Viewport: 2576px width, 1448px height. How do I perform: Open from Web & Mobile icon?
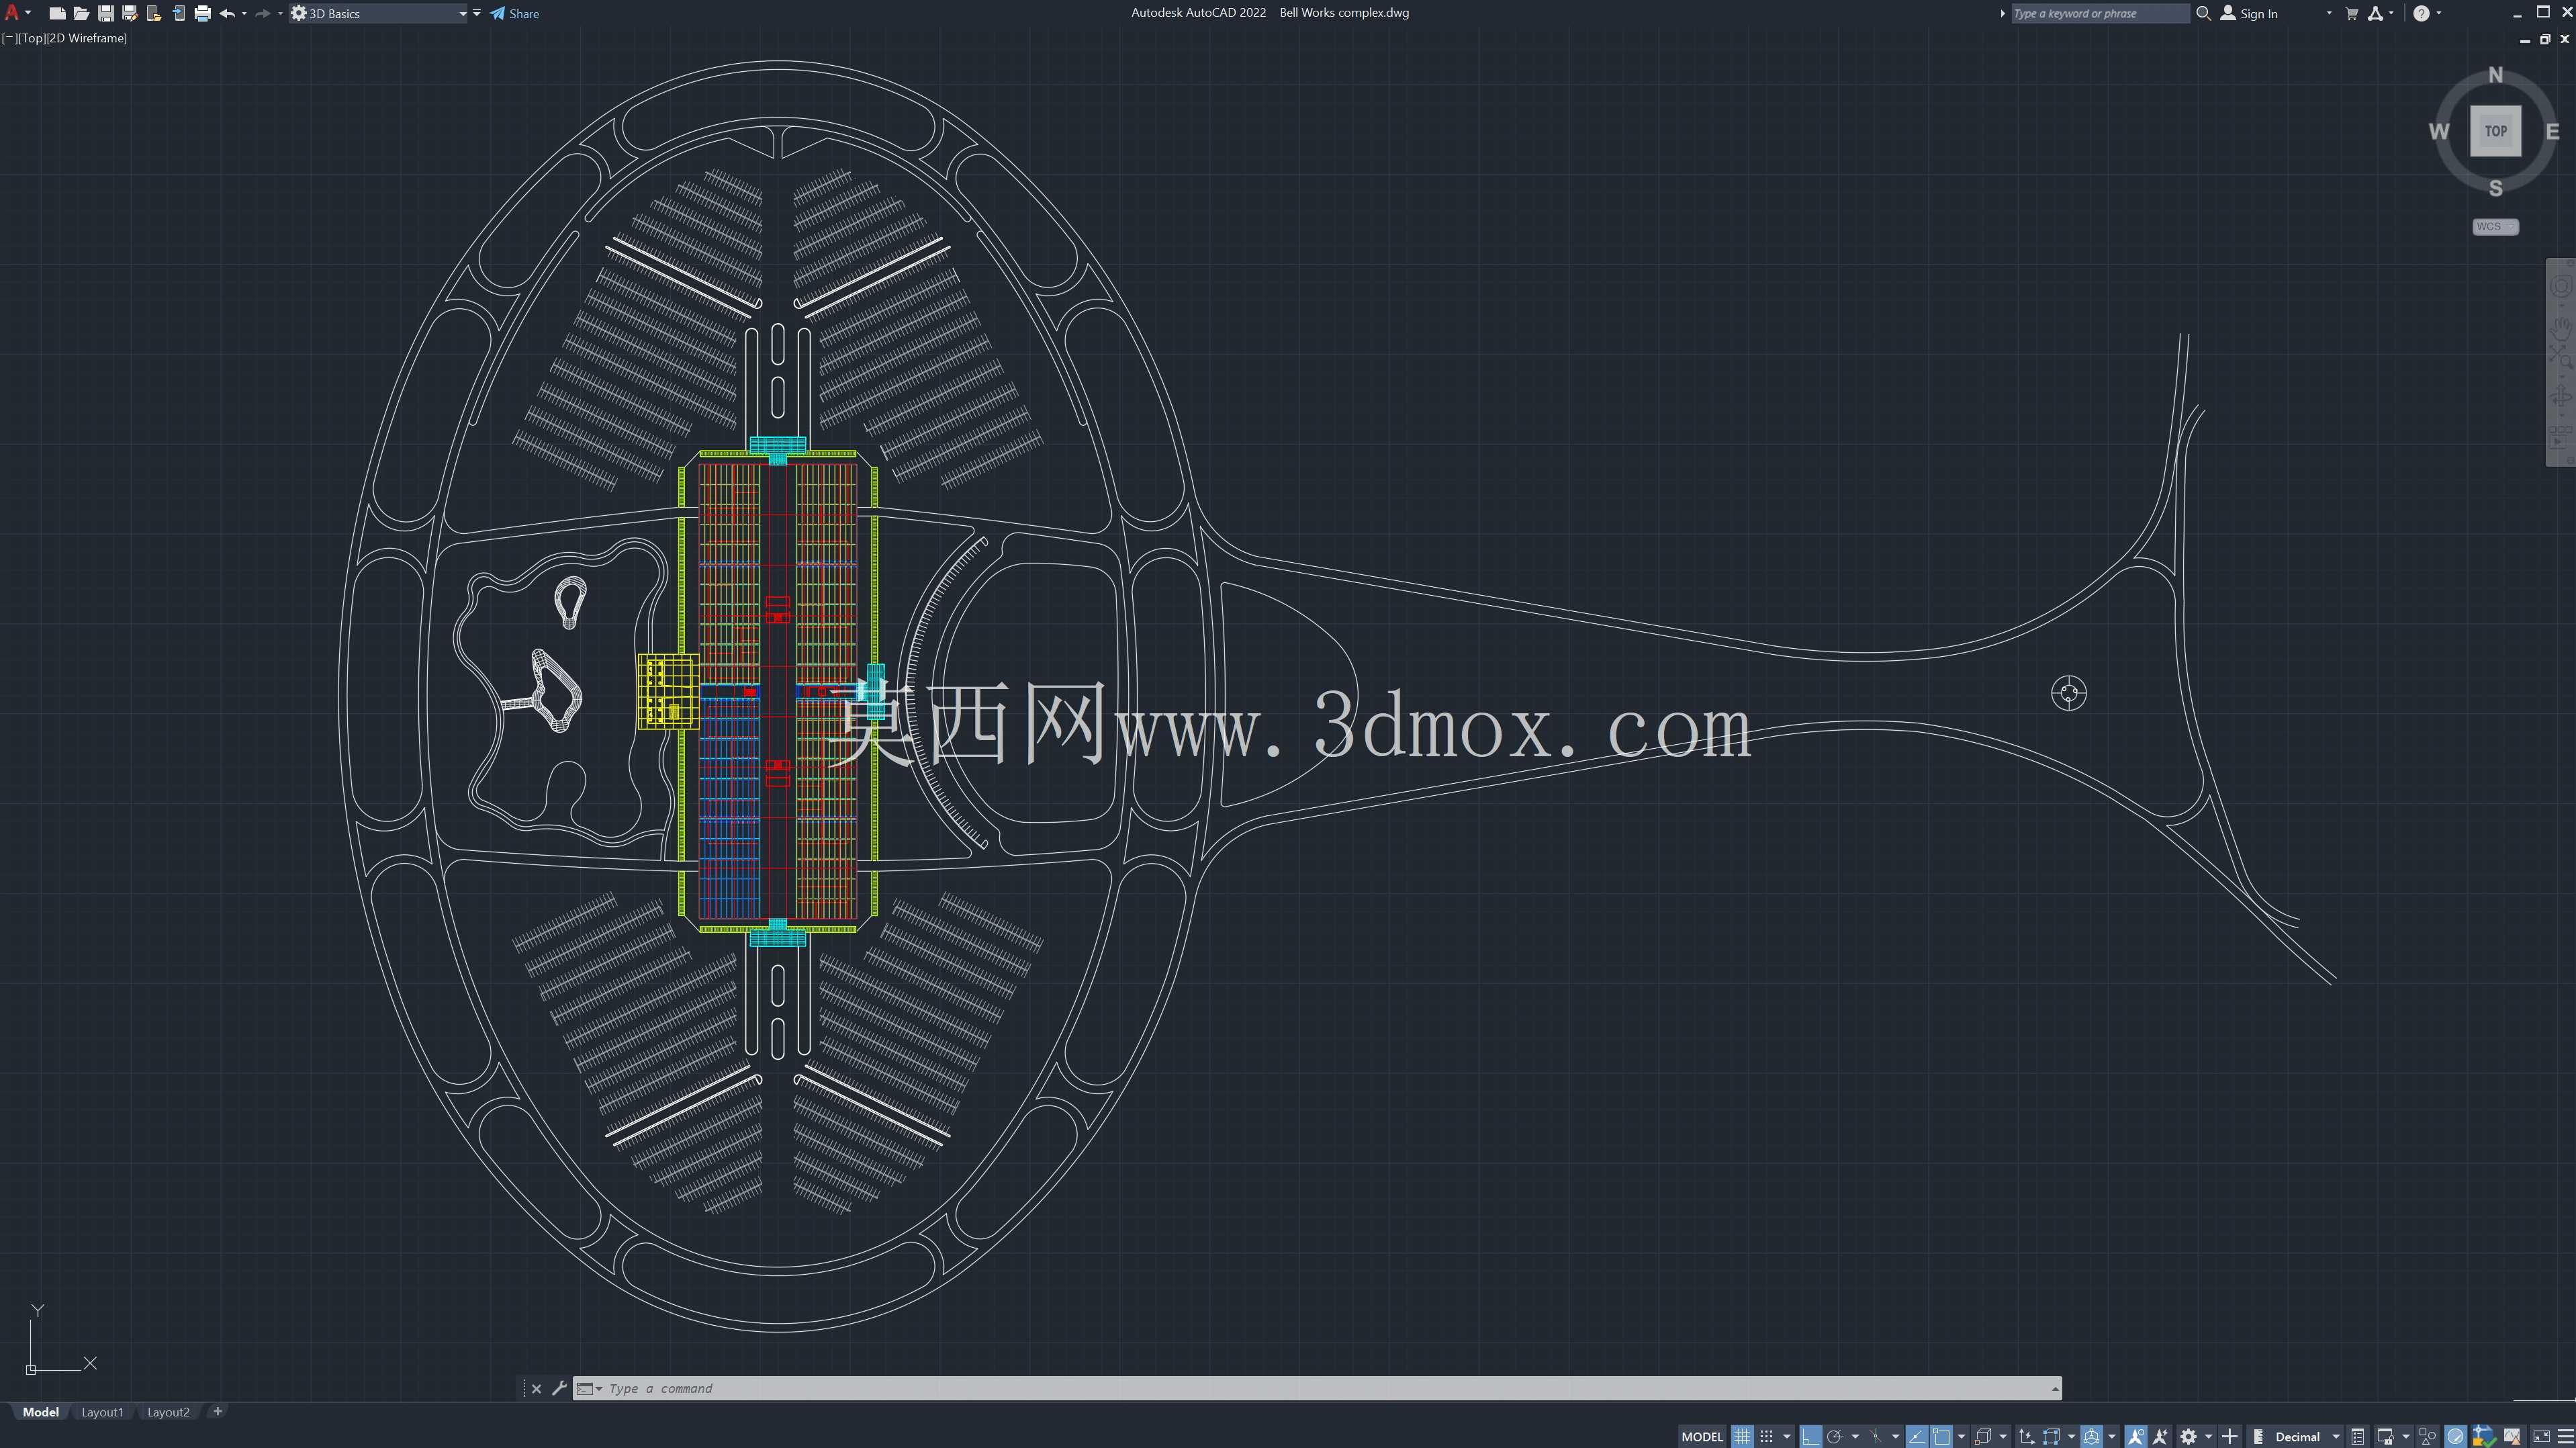154,13
